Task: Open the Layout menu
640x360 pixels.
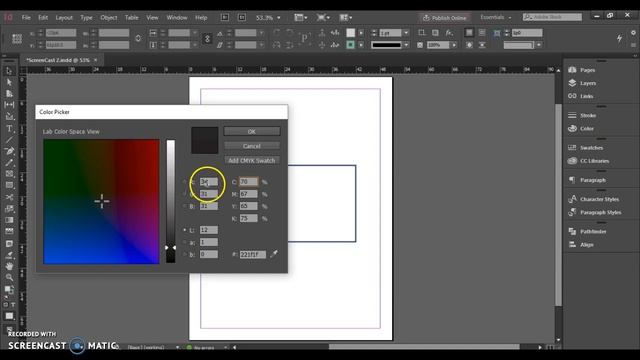Action: [64, 18]
